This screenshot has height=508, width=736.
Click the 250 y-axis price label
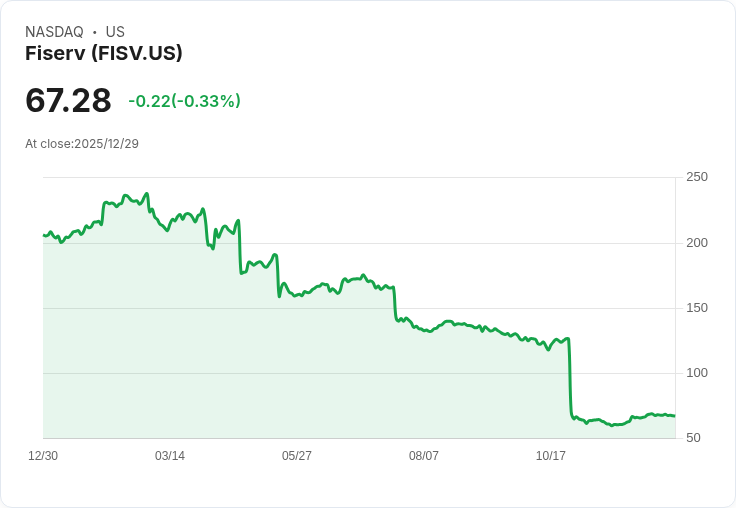[697, 177]
